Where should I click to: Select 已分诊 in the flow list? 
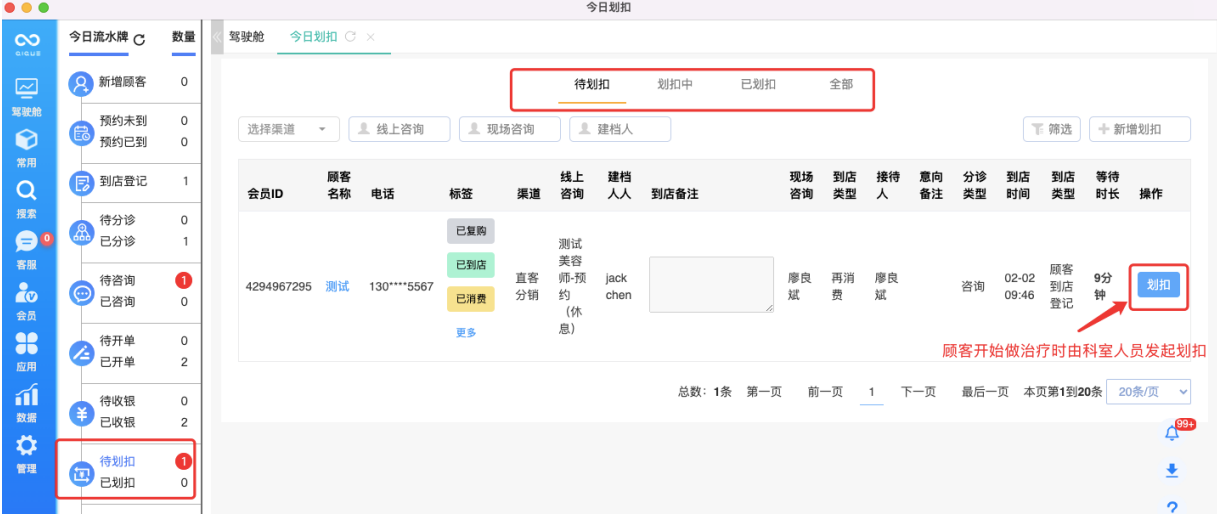[118, 241]
